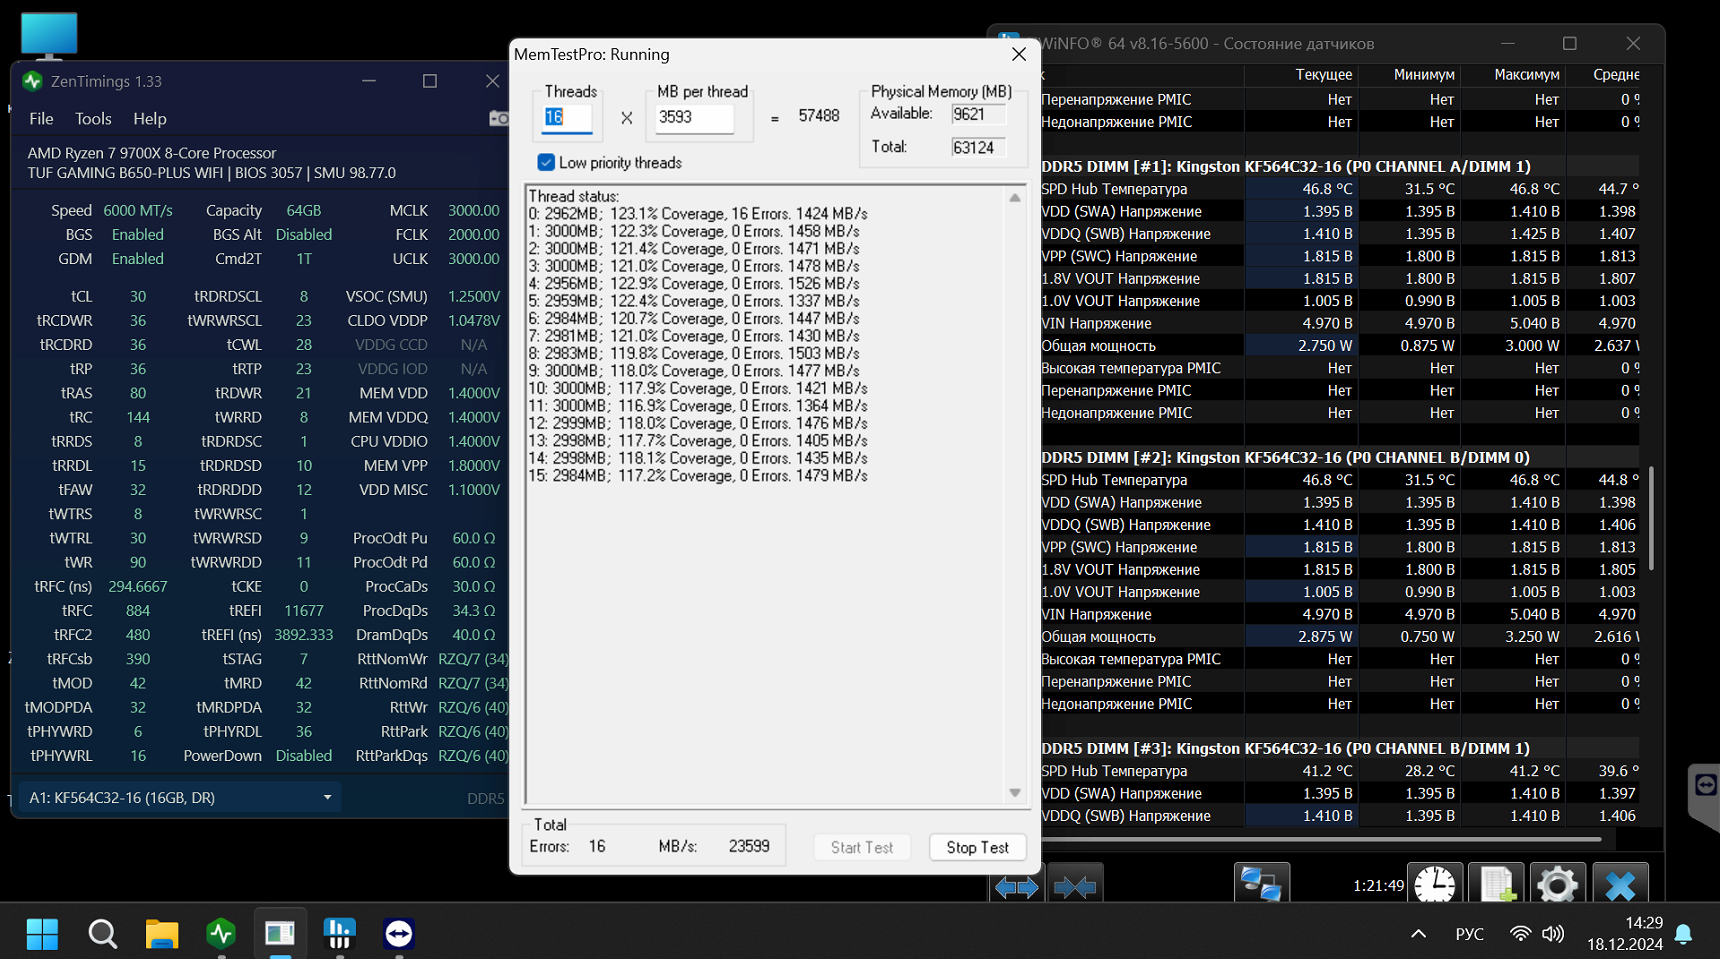Screen dimensions: 1720x959
Task: Click HWiNFO logging sheet with plus icon
Action: 1497,885
